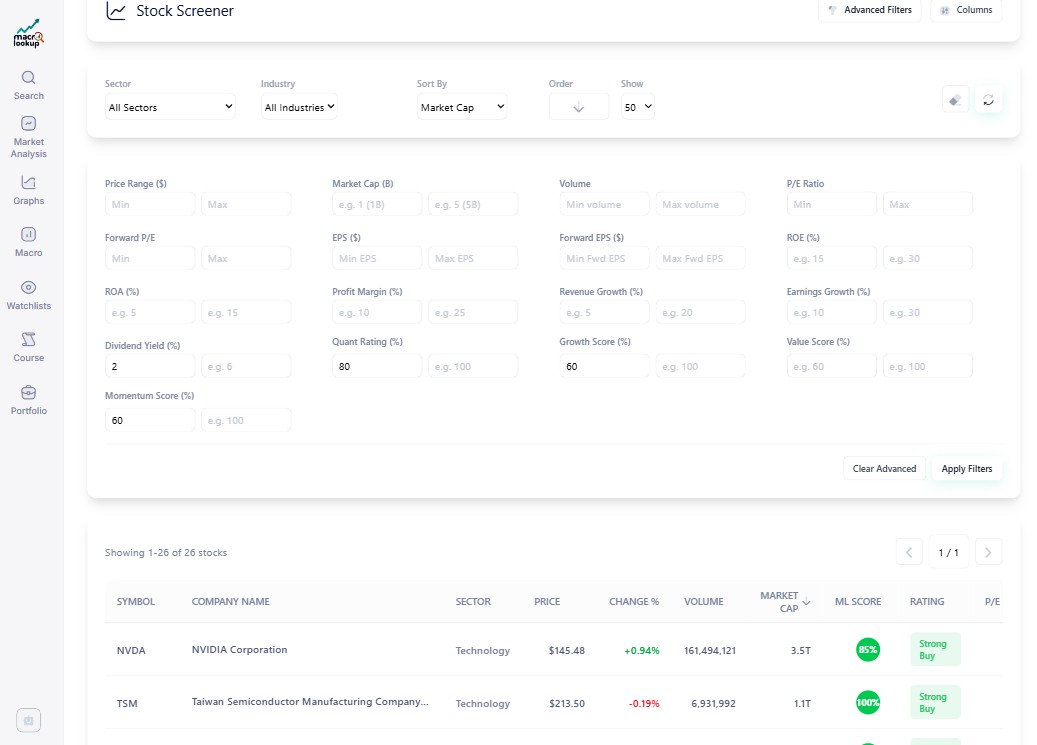Open the Sector dropdown

[x=170, y=107]
